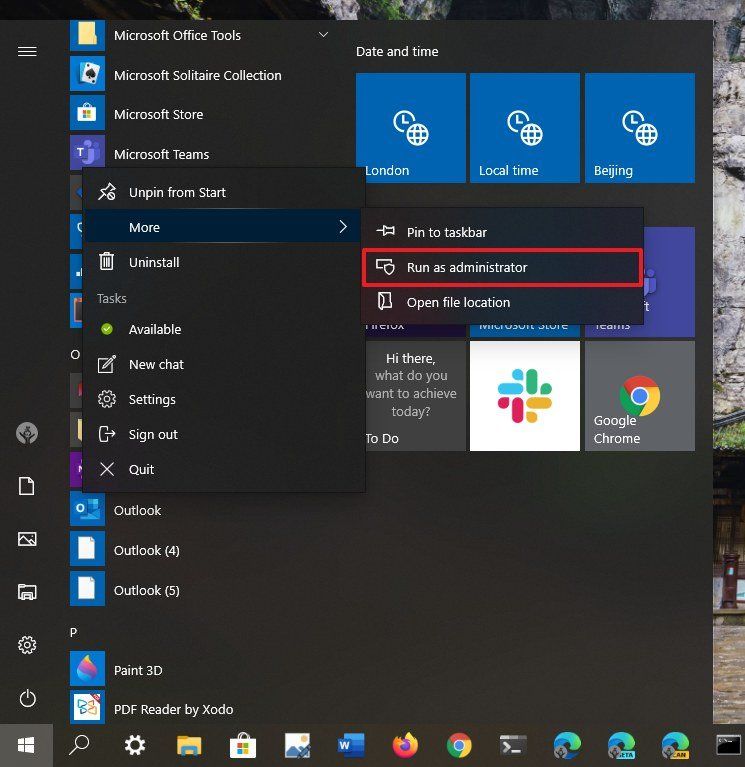Image resolution: width=745 pixels, height=767 pixels.
Task: Open File Explorer from the Start sidebar
Action: pyautogui.click(x=27, y=592)
